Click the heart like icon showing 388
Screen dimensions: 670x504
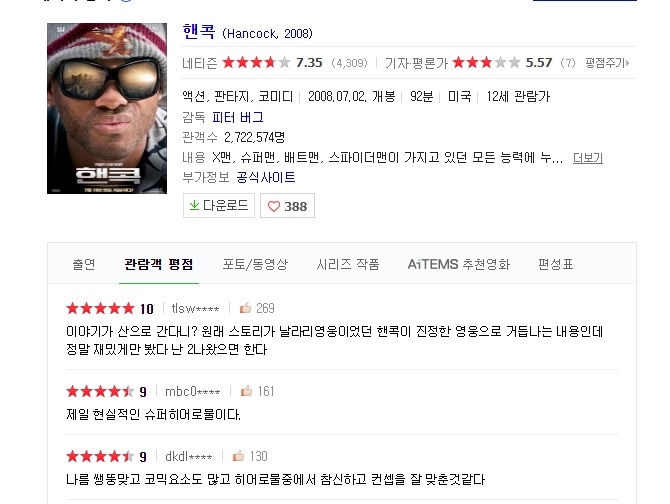pyautogui.click(x=273, y=206)
